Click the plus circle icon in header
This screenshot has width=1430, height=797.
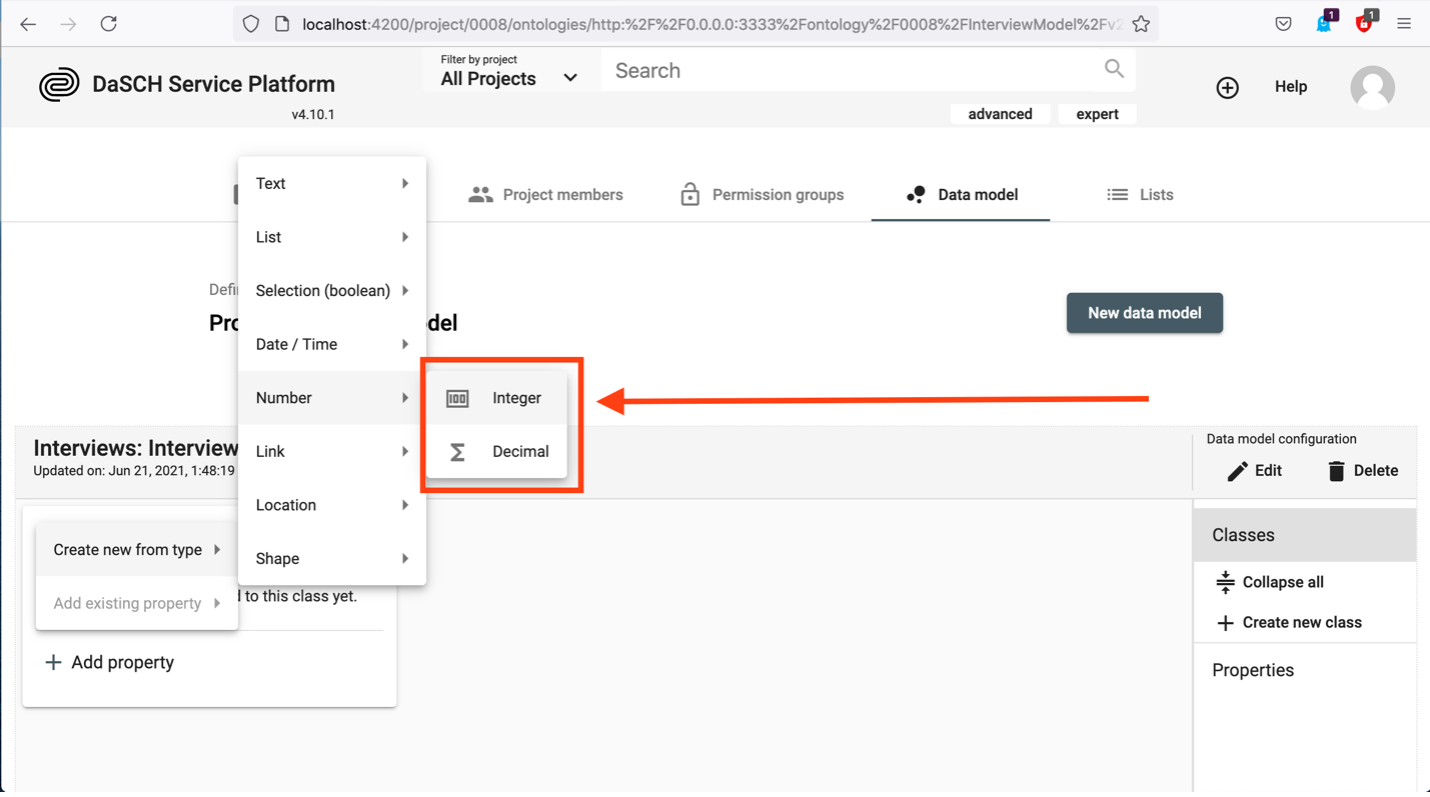pos(1227,88)
